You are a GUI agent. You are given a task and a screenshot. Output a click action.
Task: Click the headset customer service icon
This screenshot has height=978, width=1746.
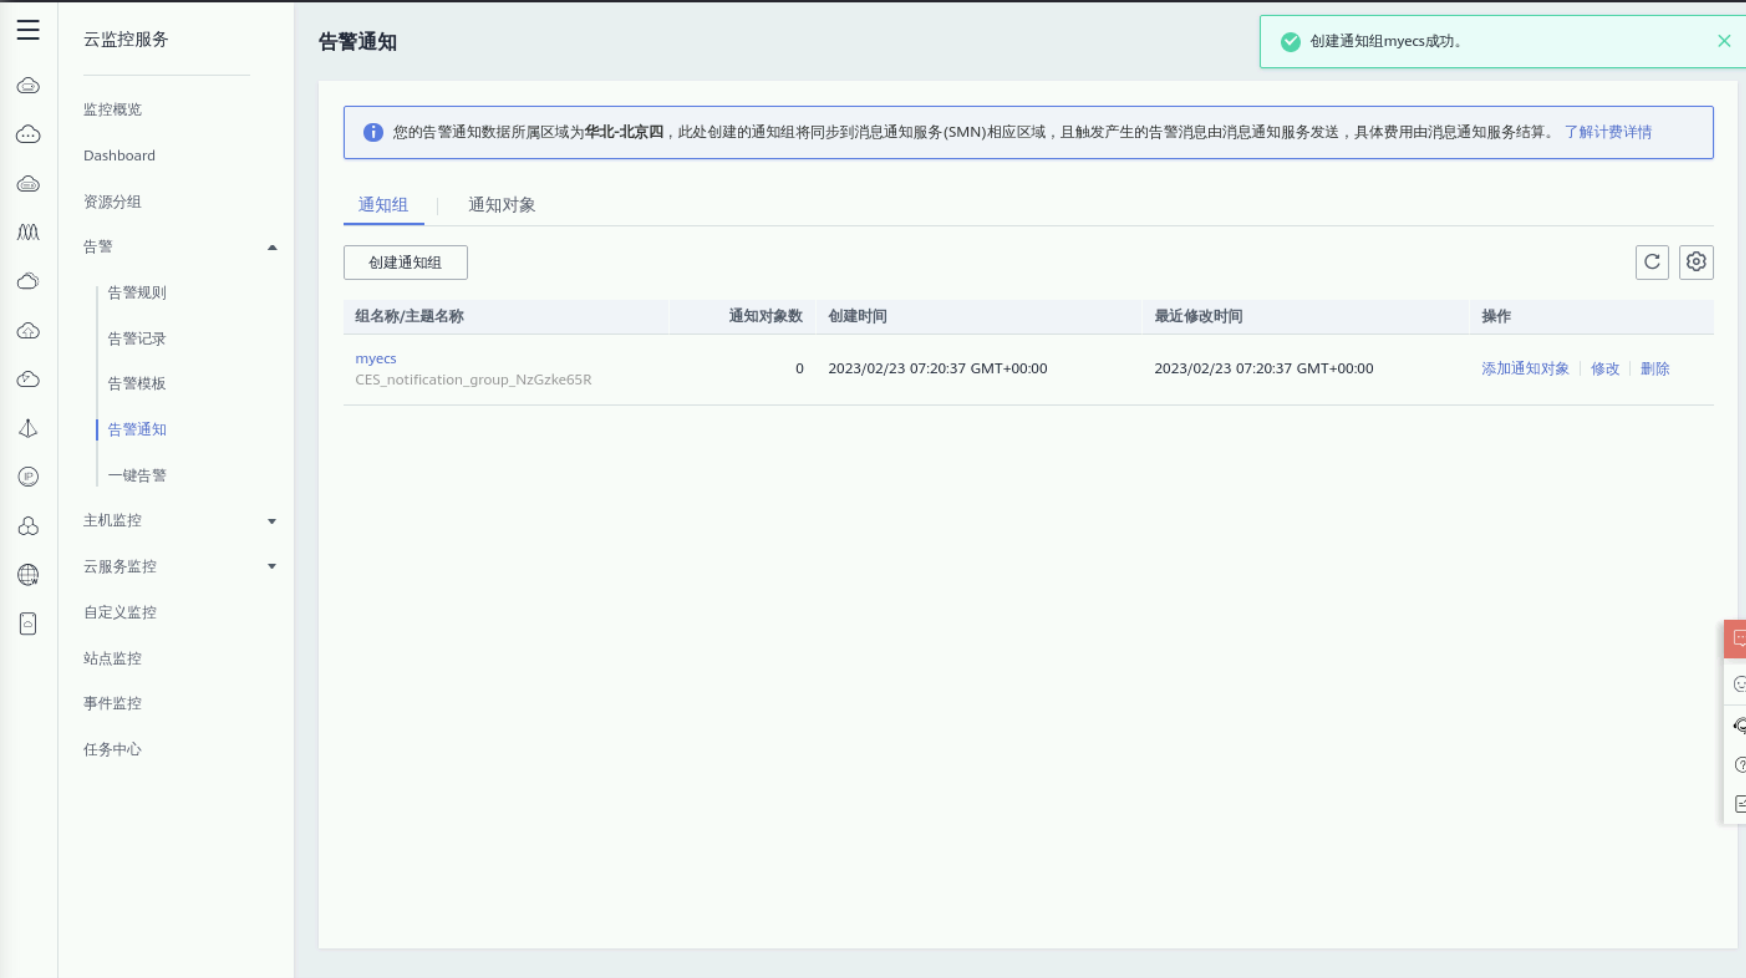pyautogui.click(x=1739, y=725)
